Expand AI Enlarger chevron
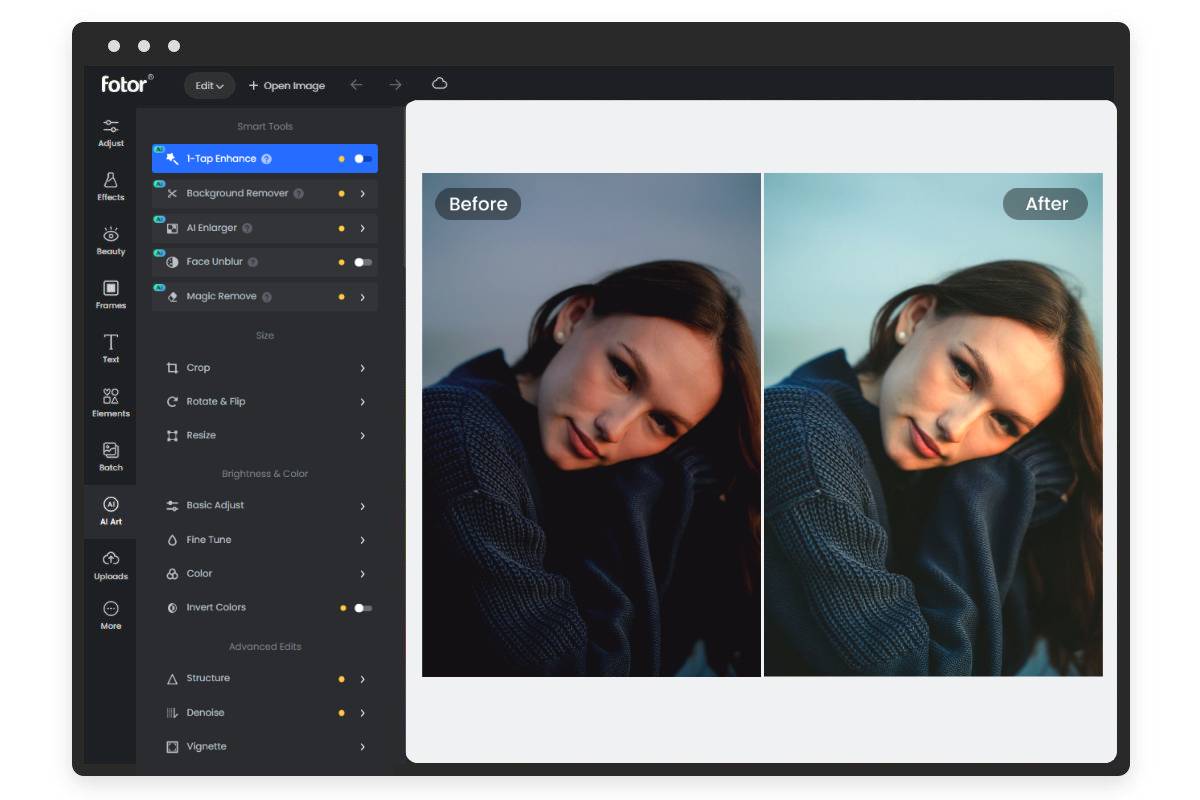 click(x=362, y=228)
